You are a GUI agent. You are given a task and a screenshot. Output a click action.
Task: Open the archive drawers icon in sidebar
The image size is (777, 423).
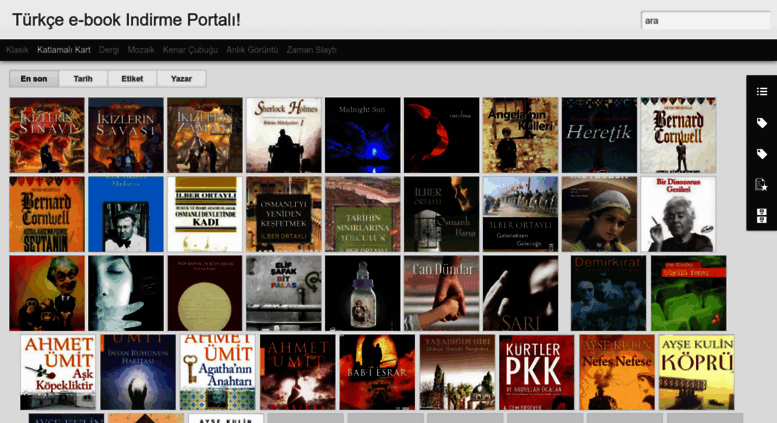761,215
